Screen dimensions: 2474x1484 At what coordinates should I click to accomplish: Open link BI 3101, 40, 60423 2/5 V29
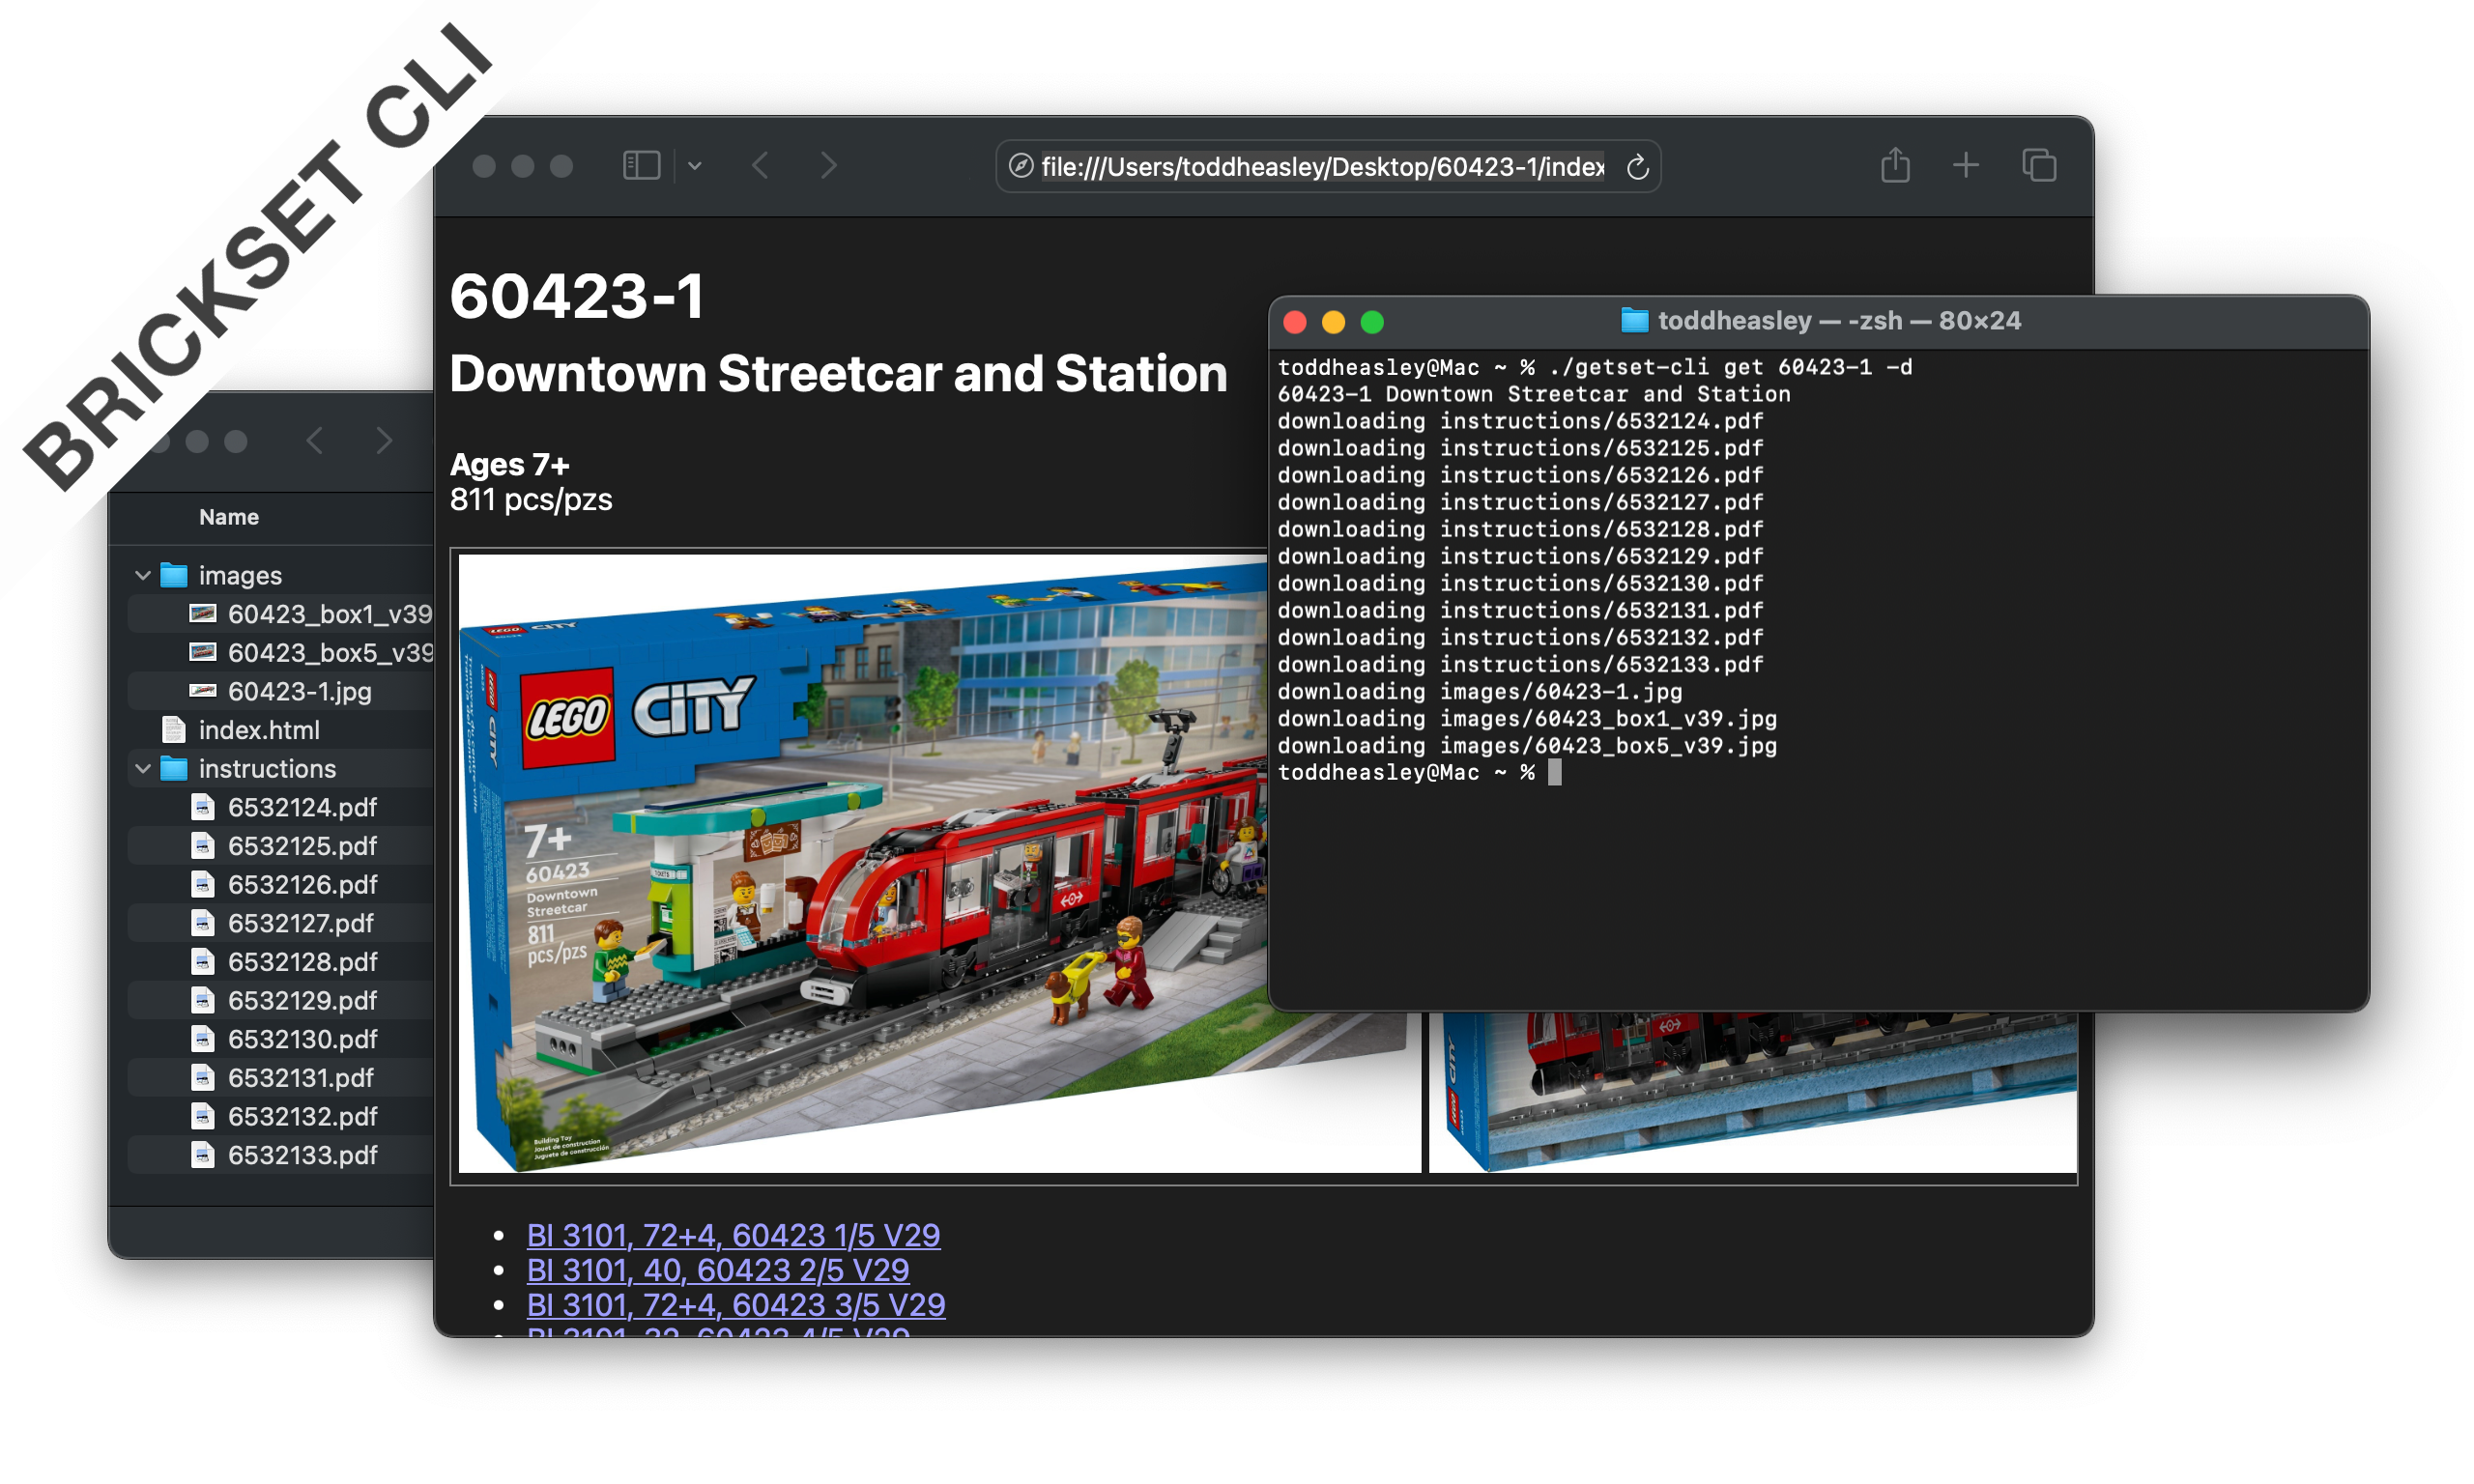pyautogui.click(x=718, y=1271)
